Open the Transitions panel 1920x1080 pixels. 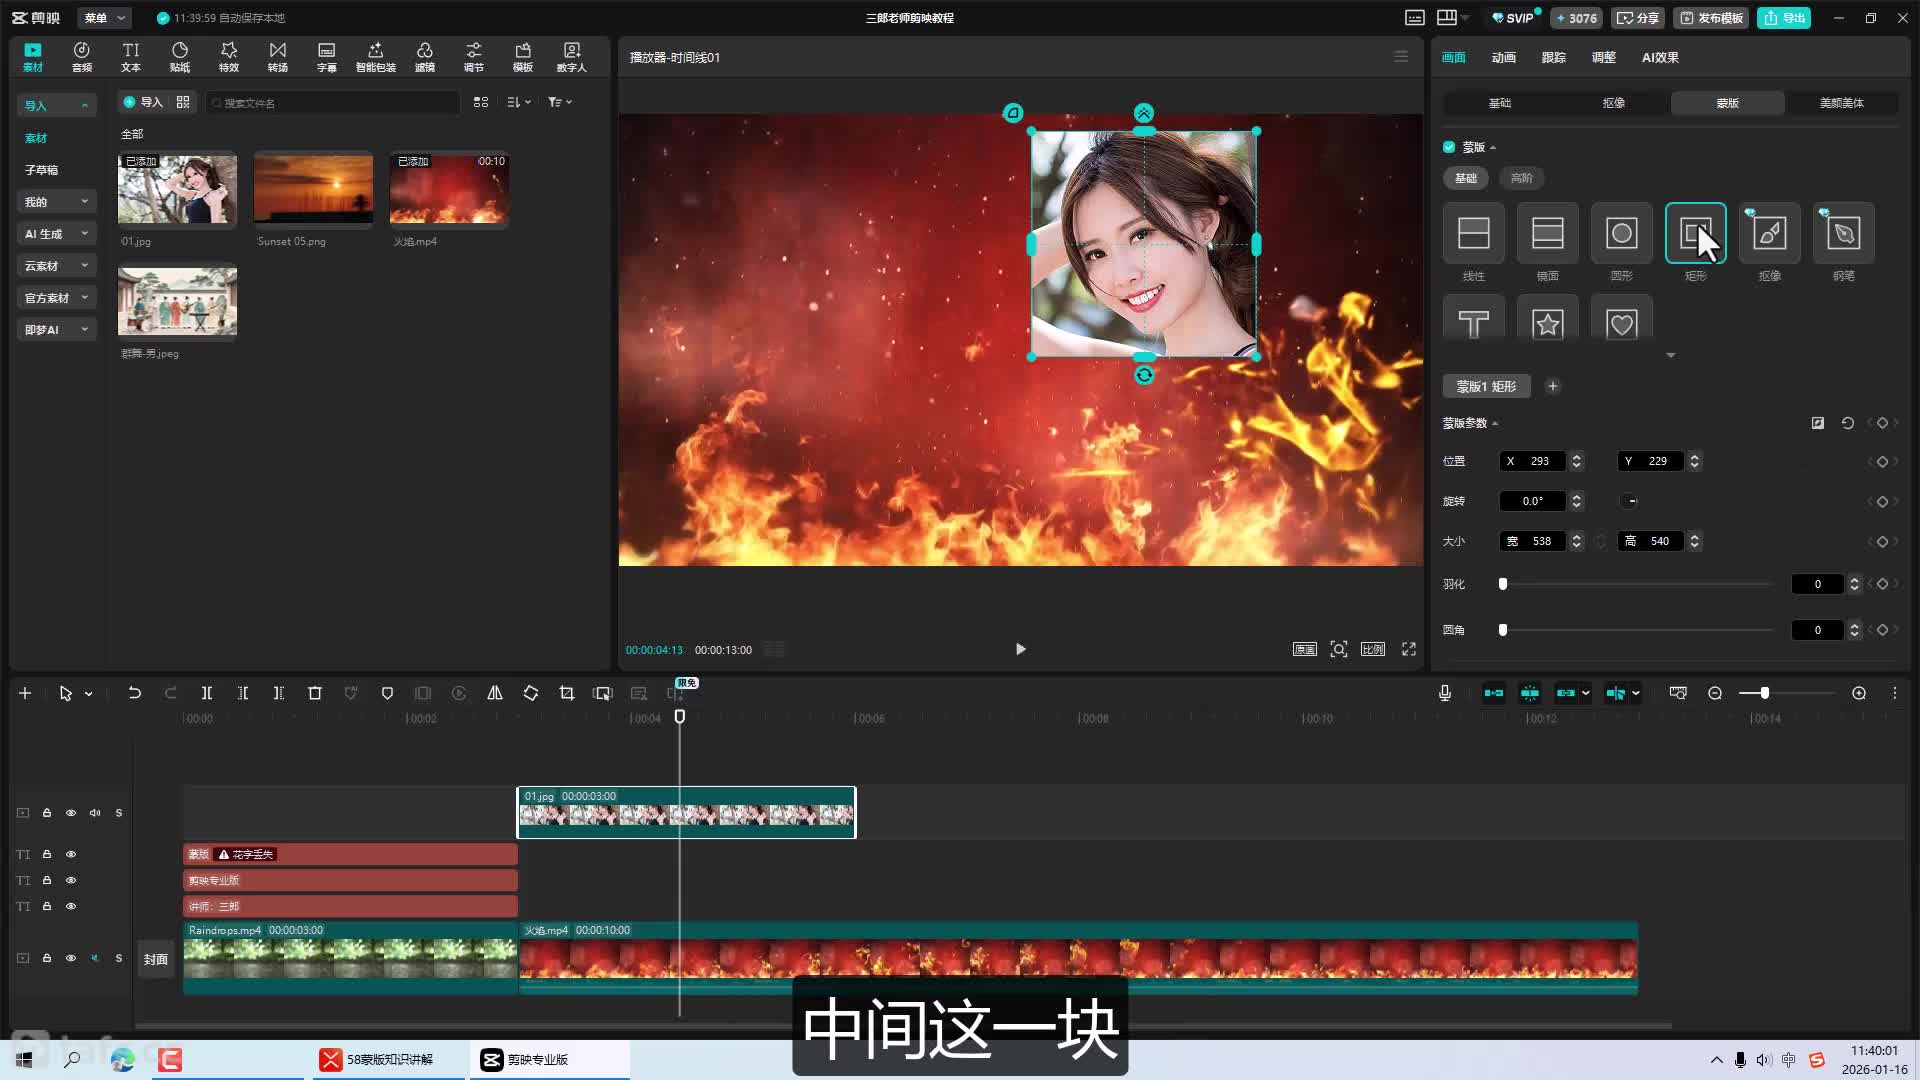[277, 57]
